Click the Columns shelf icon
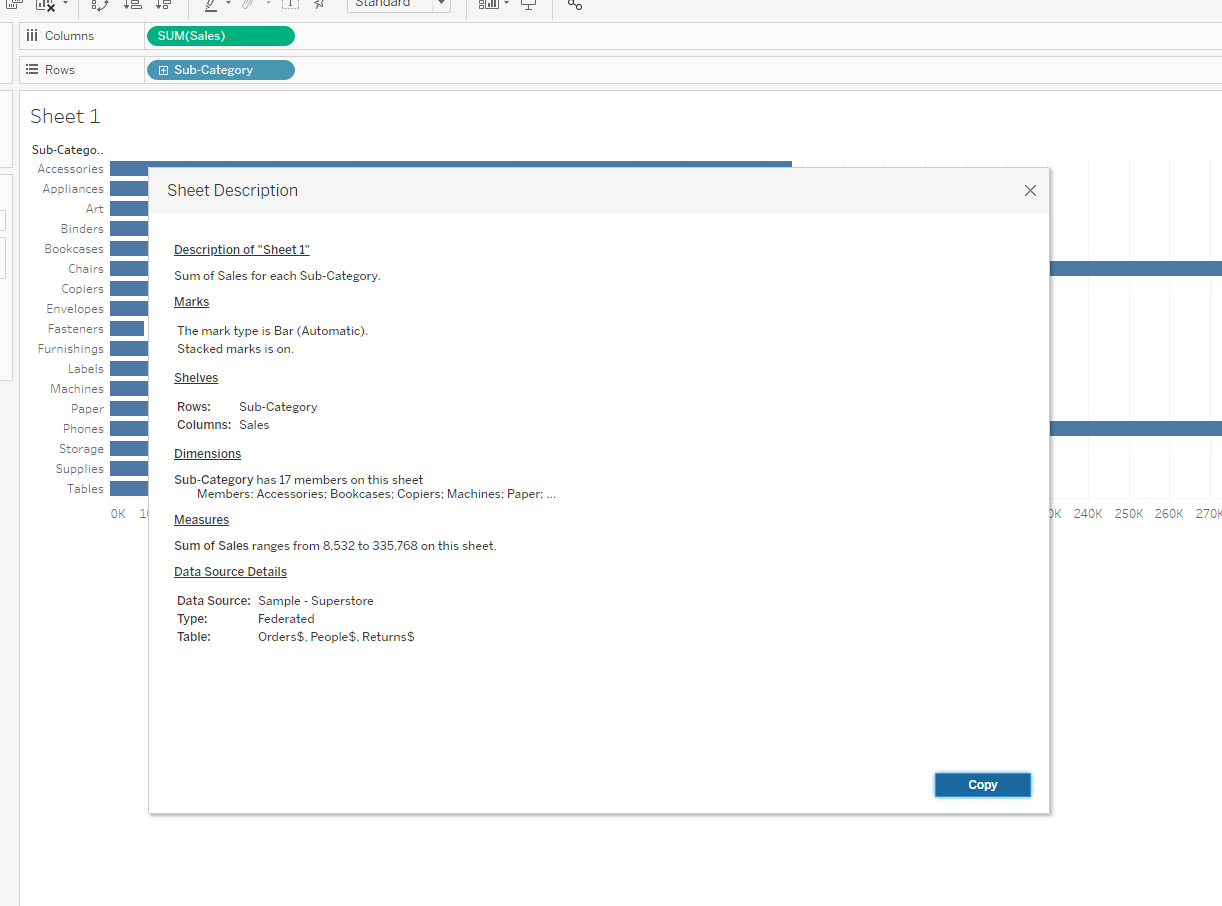This screenshot has width=1222, height=906. point(32,36)
